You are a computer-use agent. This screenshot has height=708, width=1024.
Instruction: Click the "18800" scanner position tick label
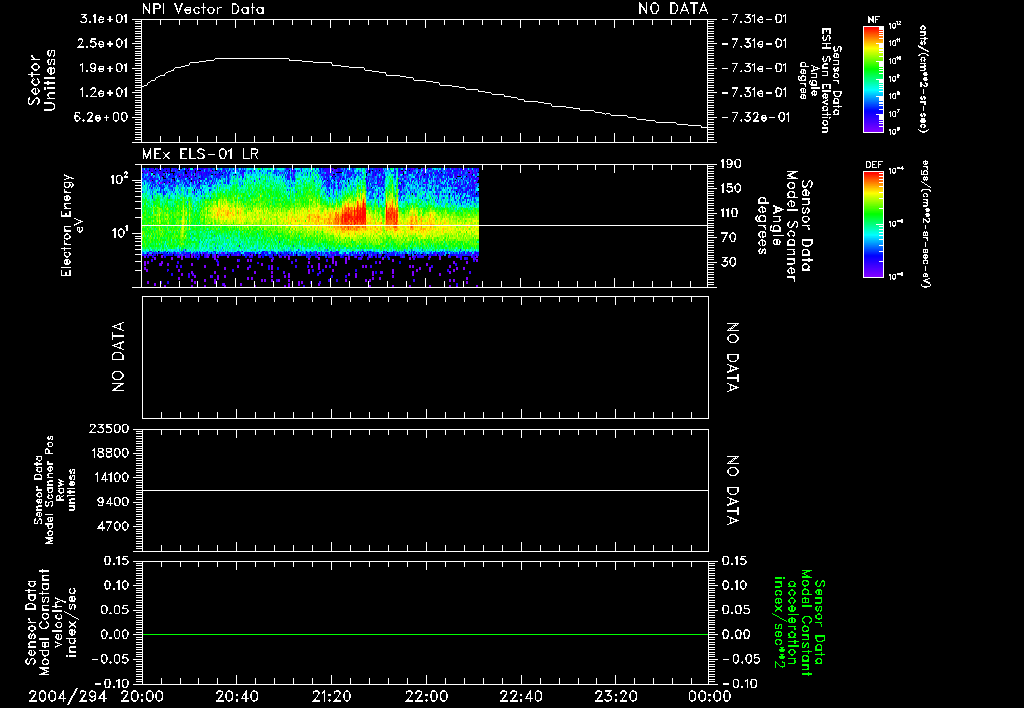pos(108,453)
